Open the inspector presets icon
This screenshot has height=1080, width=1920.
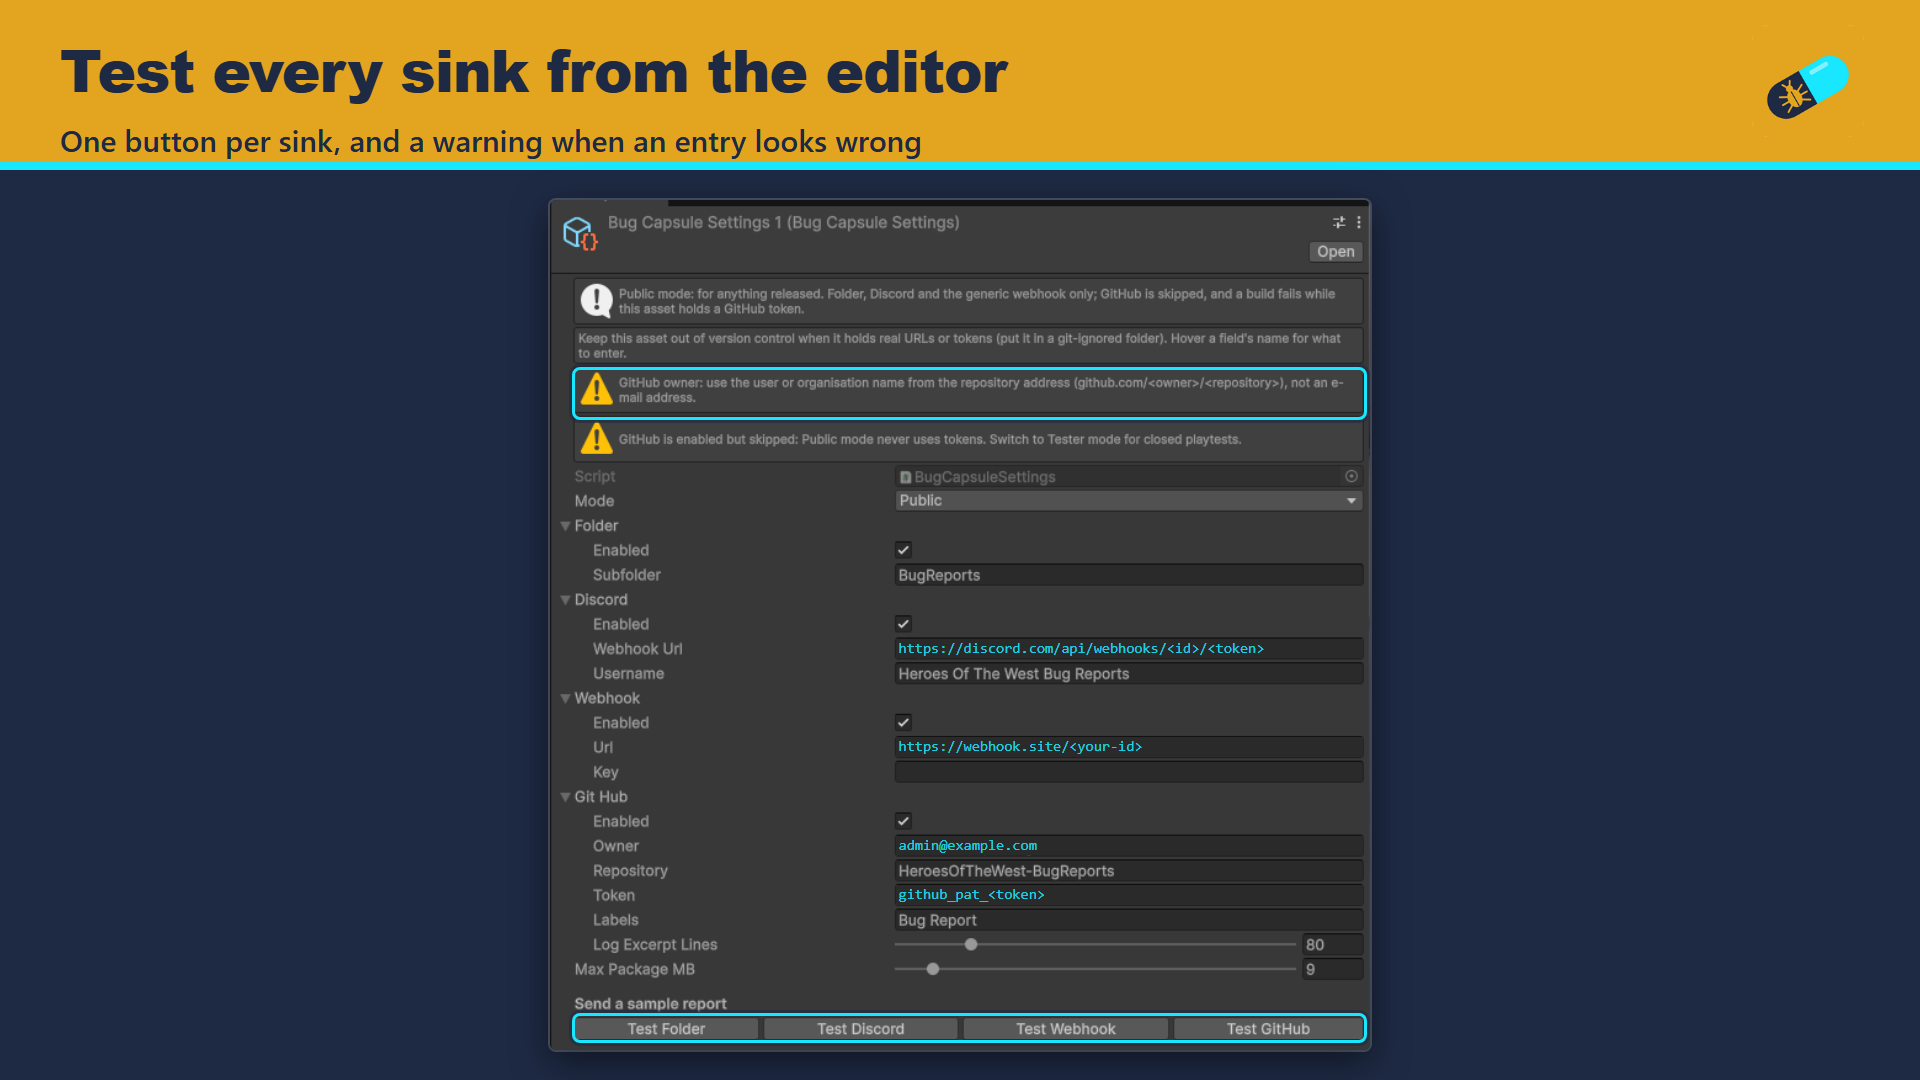coord(1339,223)
